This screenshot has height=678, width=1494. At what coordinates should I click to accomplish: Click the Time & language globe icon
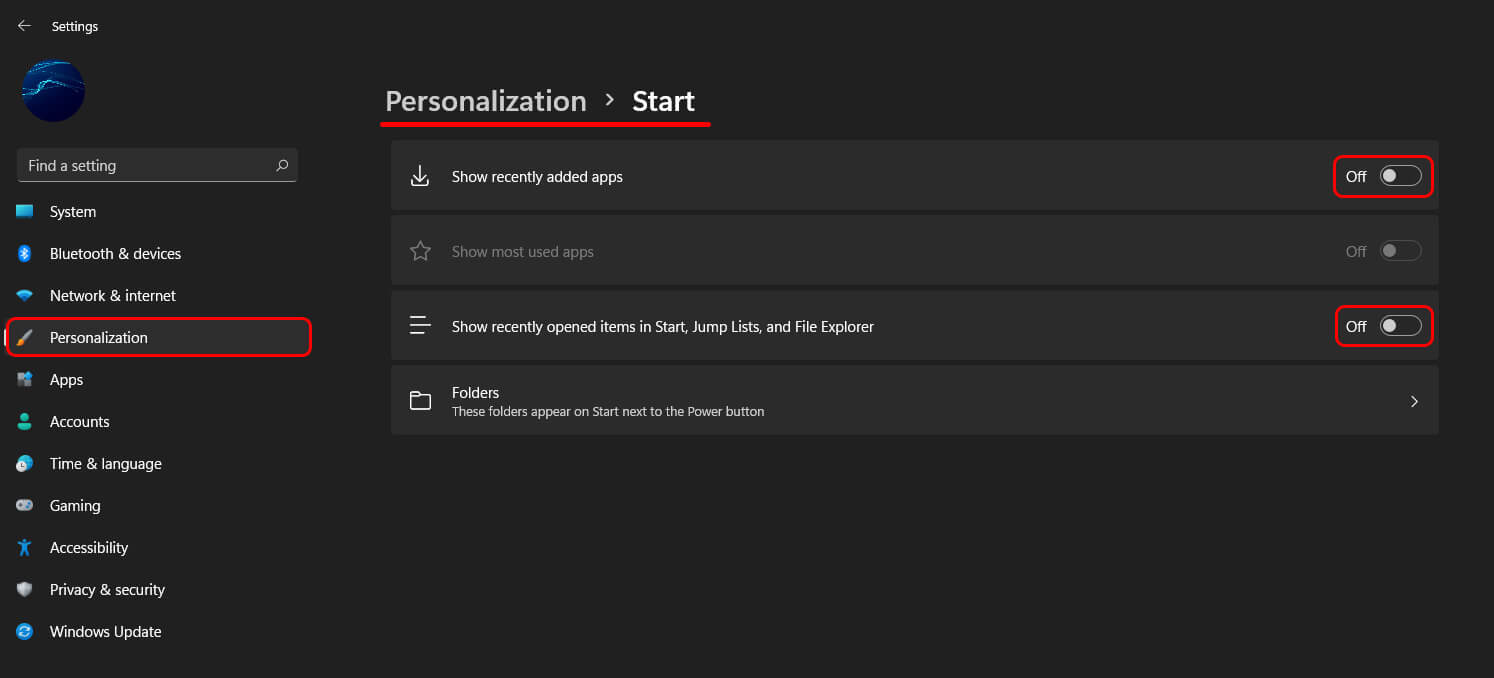coord(25,464)
